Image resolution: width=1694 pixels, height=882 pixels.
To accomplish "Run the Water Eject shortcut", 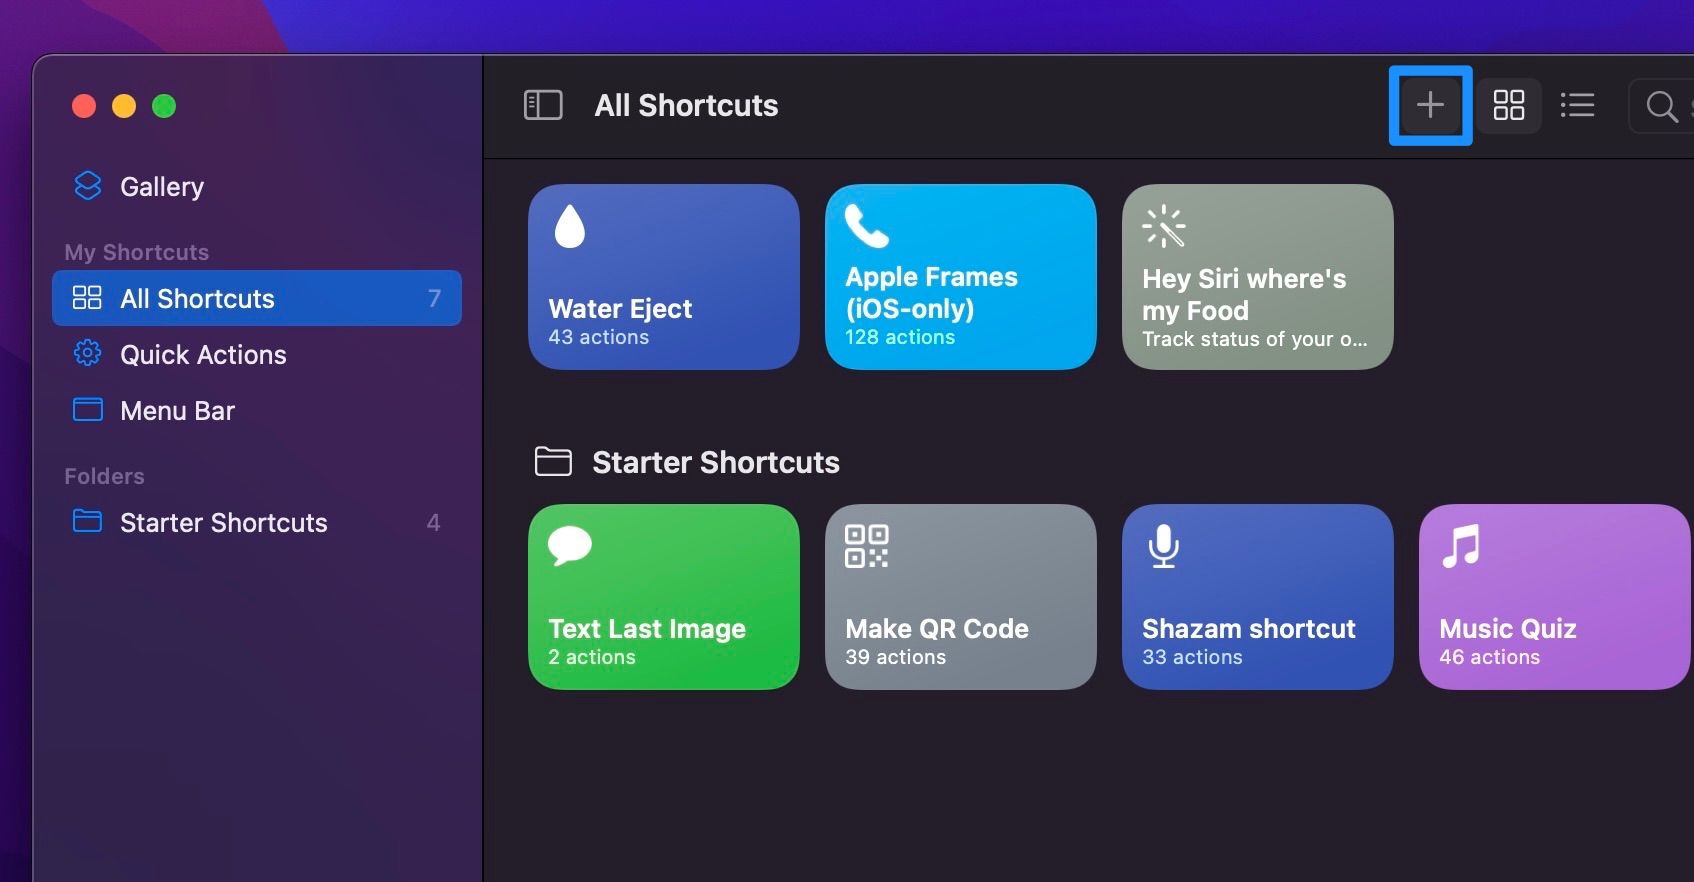I will pyautogui.click(x=664, y=277).
